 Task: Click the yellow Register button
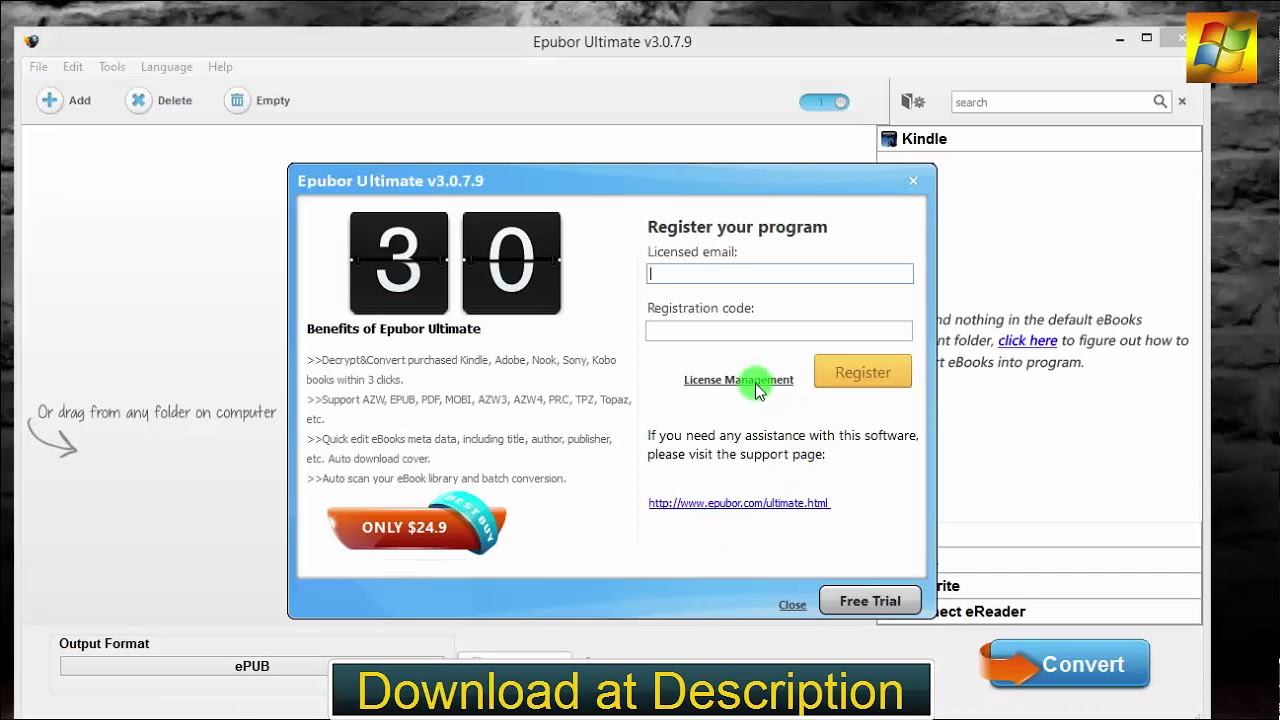(863, 372)
